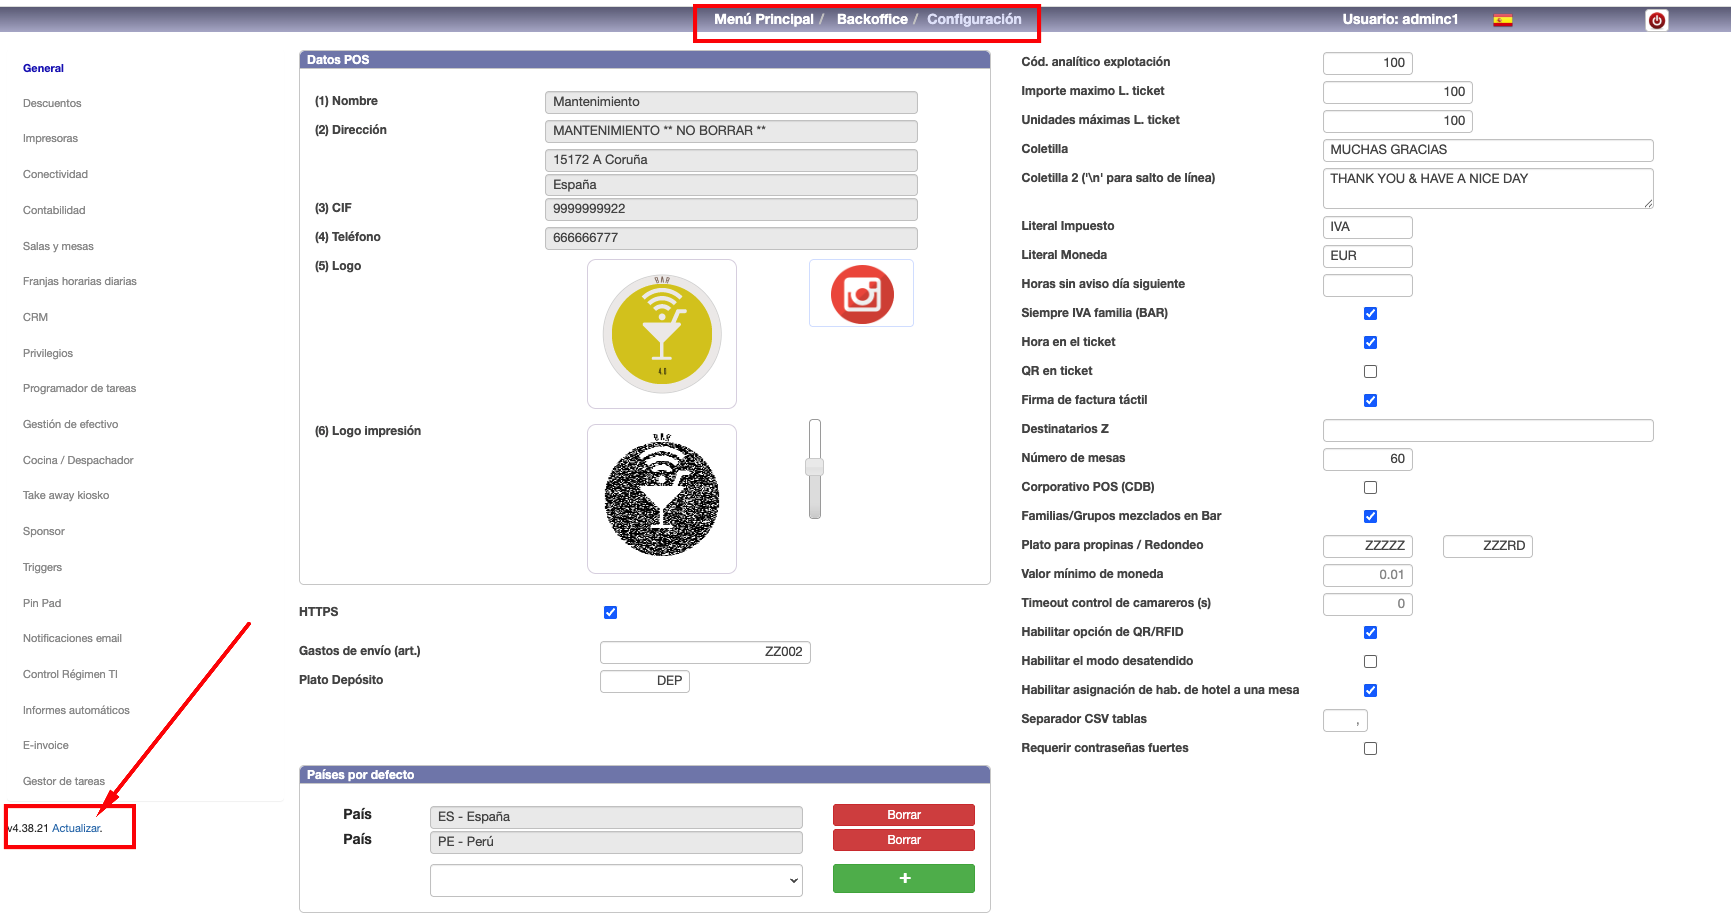This screenshot has width=1731, height=922.
Task: Click the red power logout icon
Action: pyautogui.click(x=1657, y=20)
